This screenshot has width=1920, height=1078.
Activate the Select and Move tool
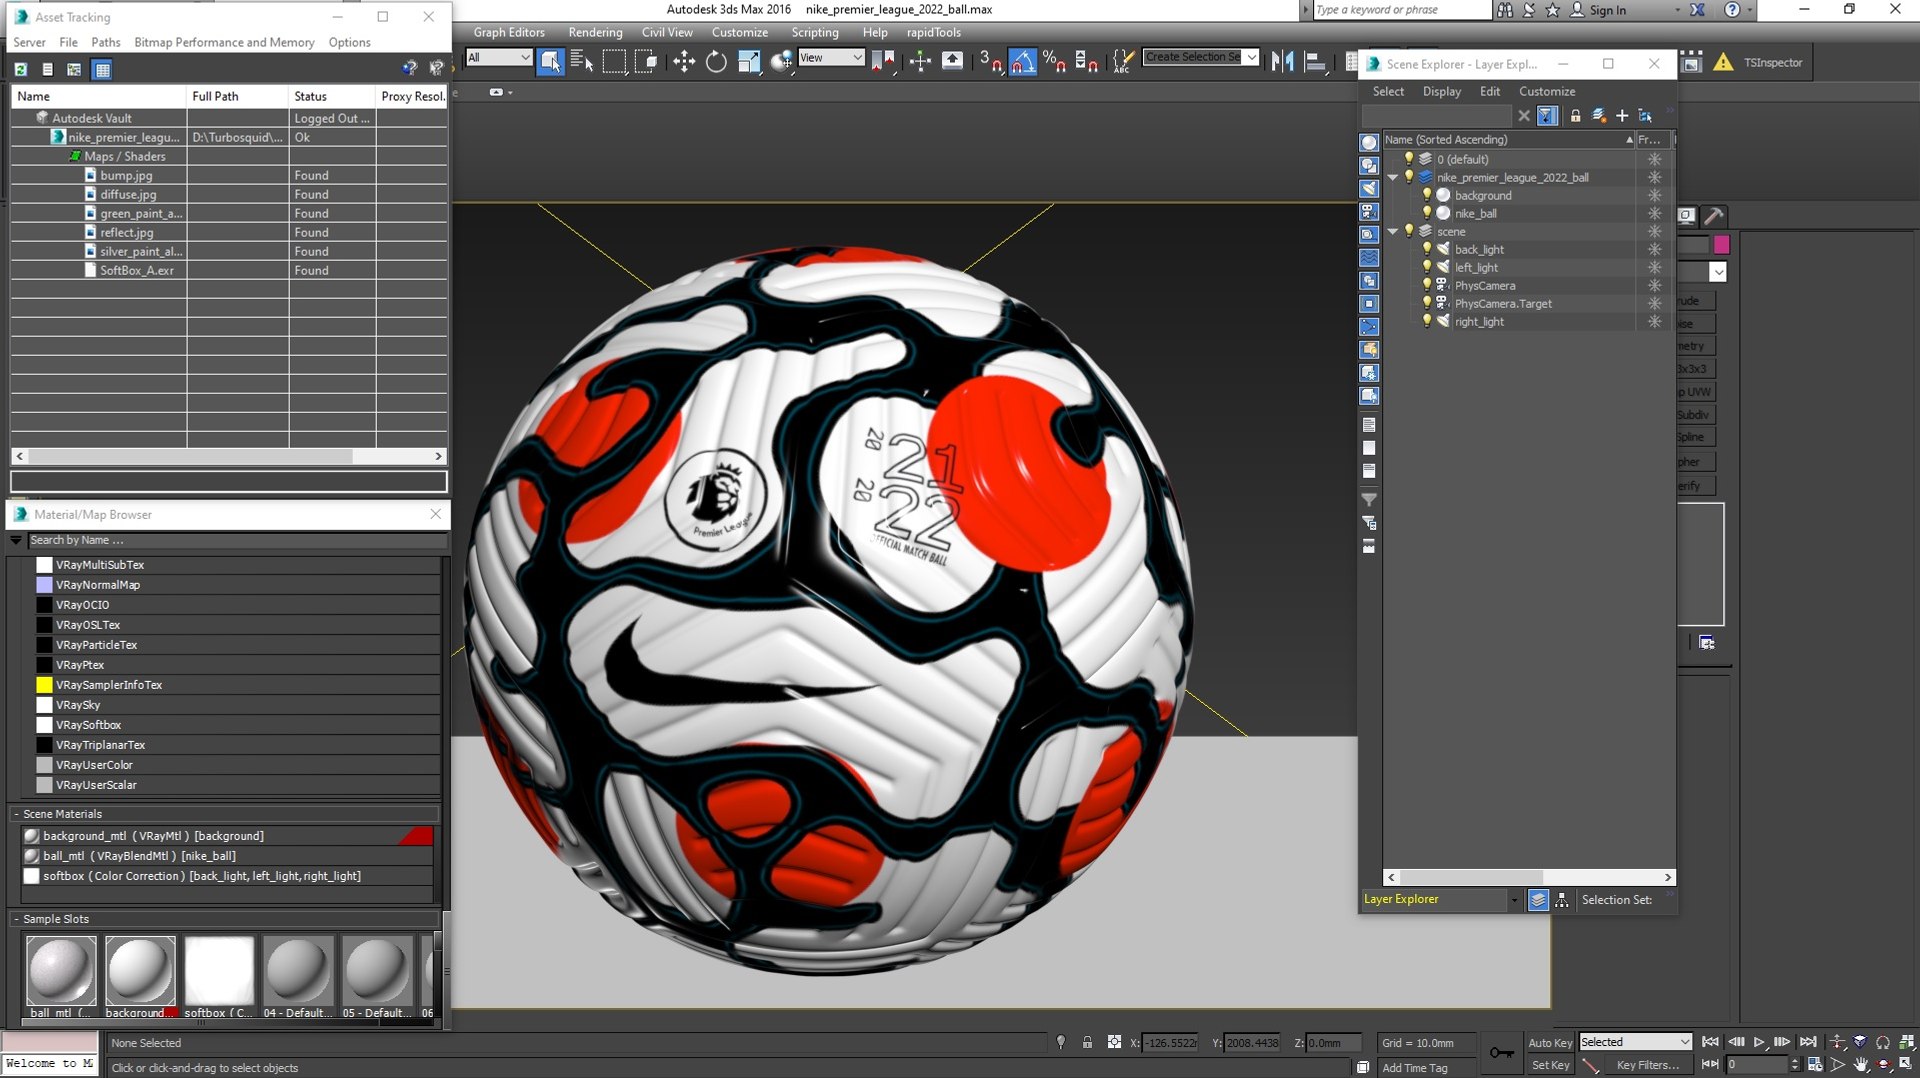[x=684, y=62]
